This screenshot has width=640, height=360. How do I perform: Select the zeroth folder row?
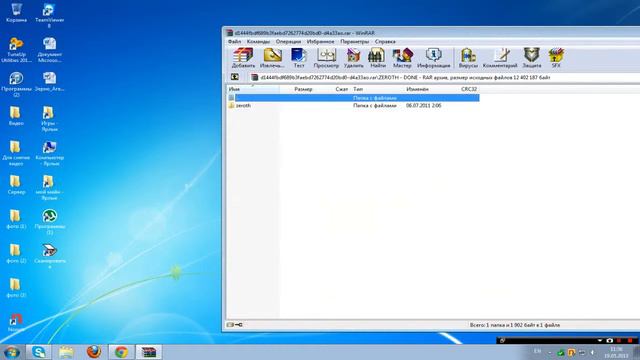tap(353, 105)
